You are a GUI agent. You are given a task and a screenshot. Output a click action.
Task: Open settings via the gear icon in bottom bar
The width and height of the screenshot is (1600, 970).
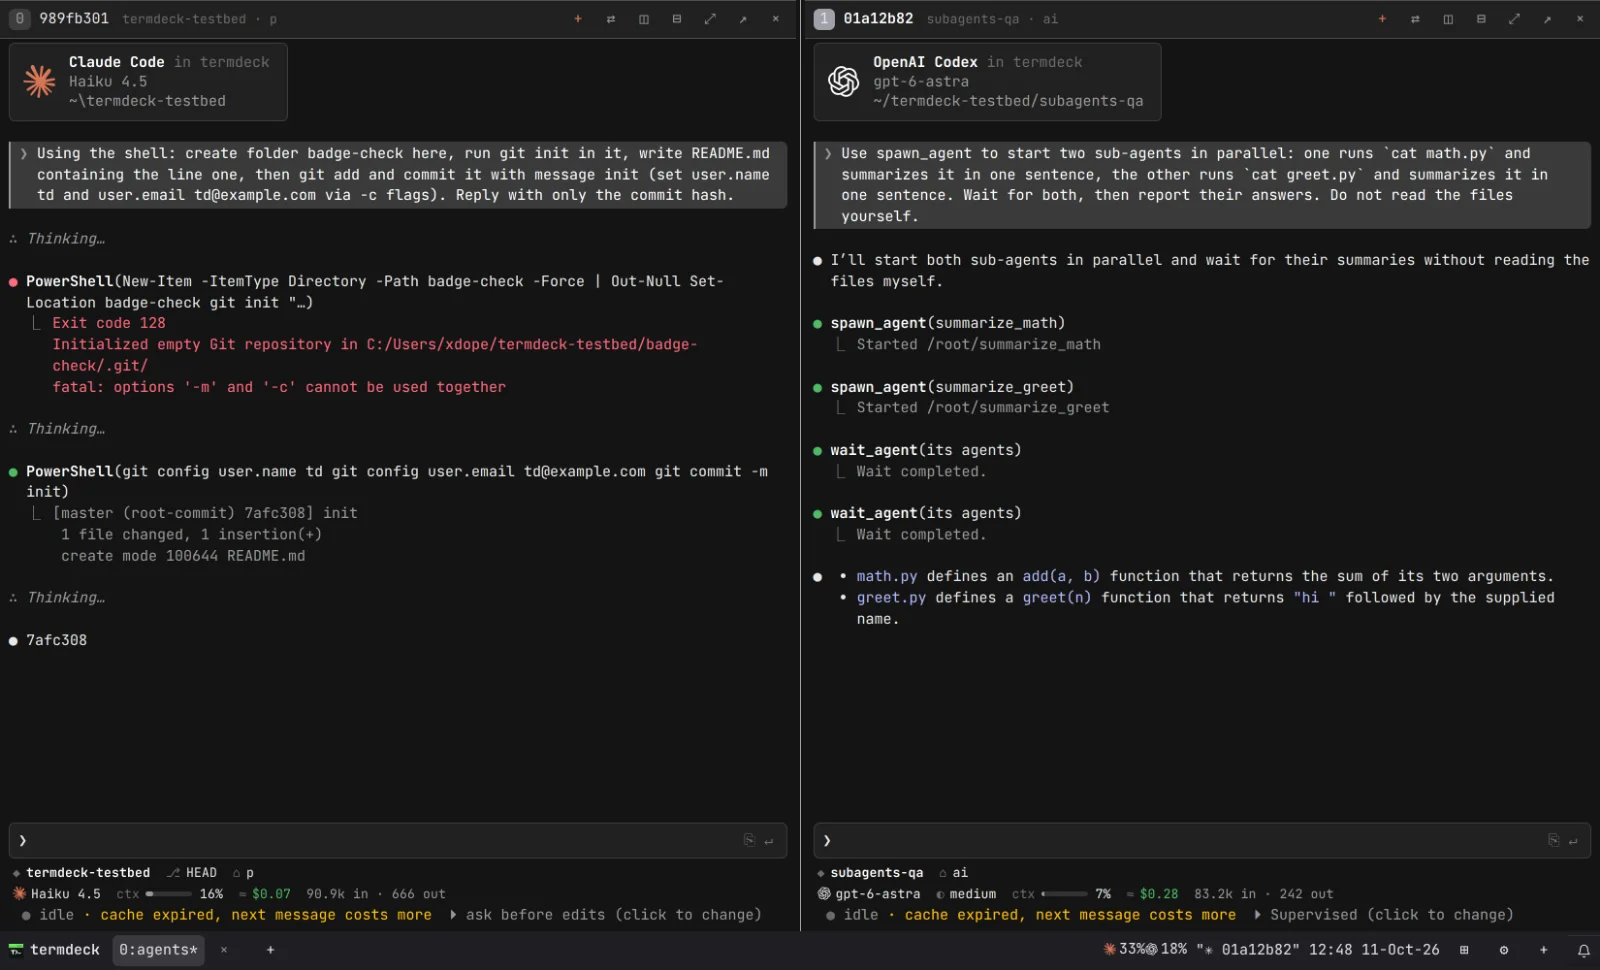(x=1503, y=950)
